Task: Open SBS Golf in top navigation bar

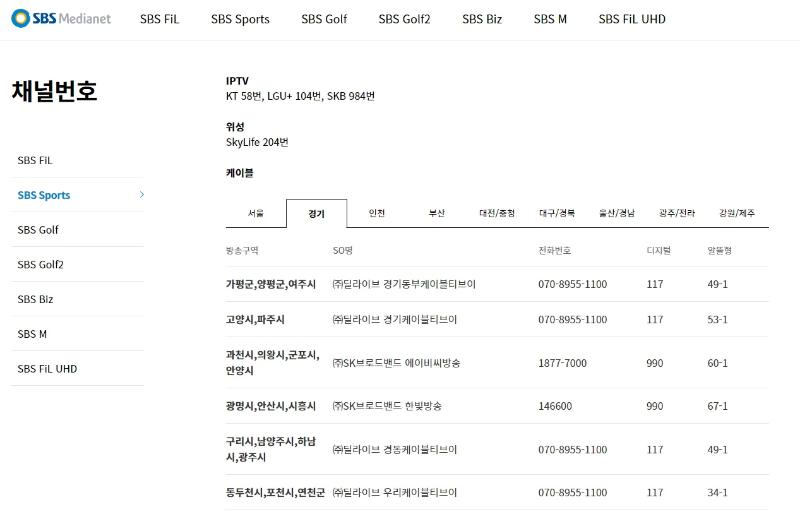Action: (x=324, y=19)
